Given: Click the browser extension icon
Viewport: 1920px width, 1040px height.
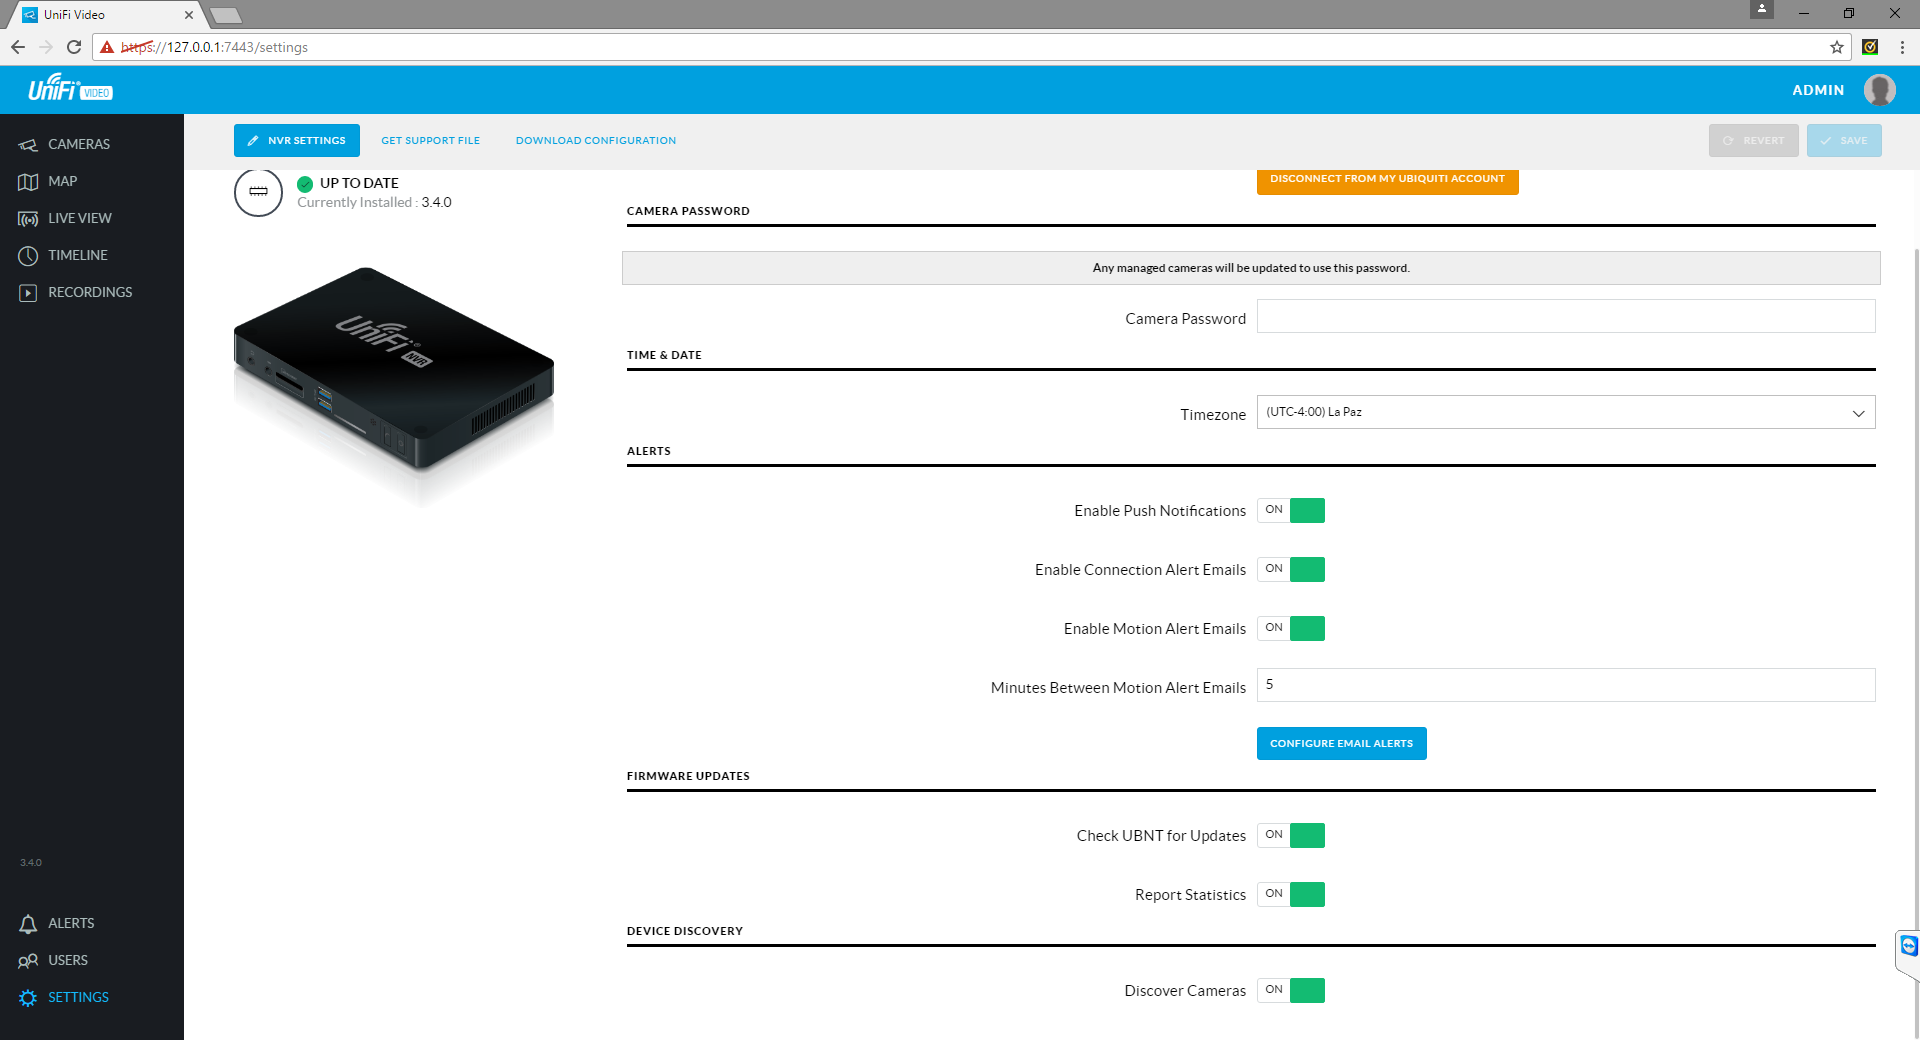Looking at the screenshot, I should tap(1870, 47).
